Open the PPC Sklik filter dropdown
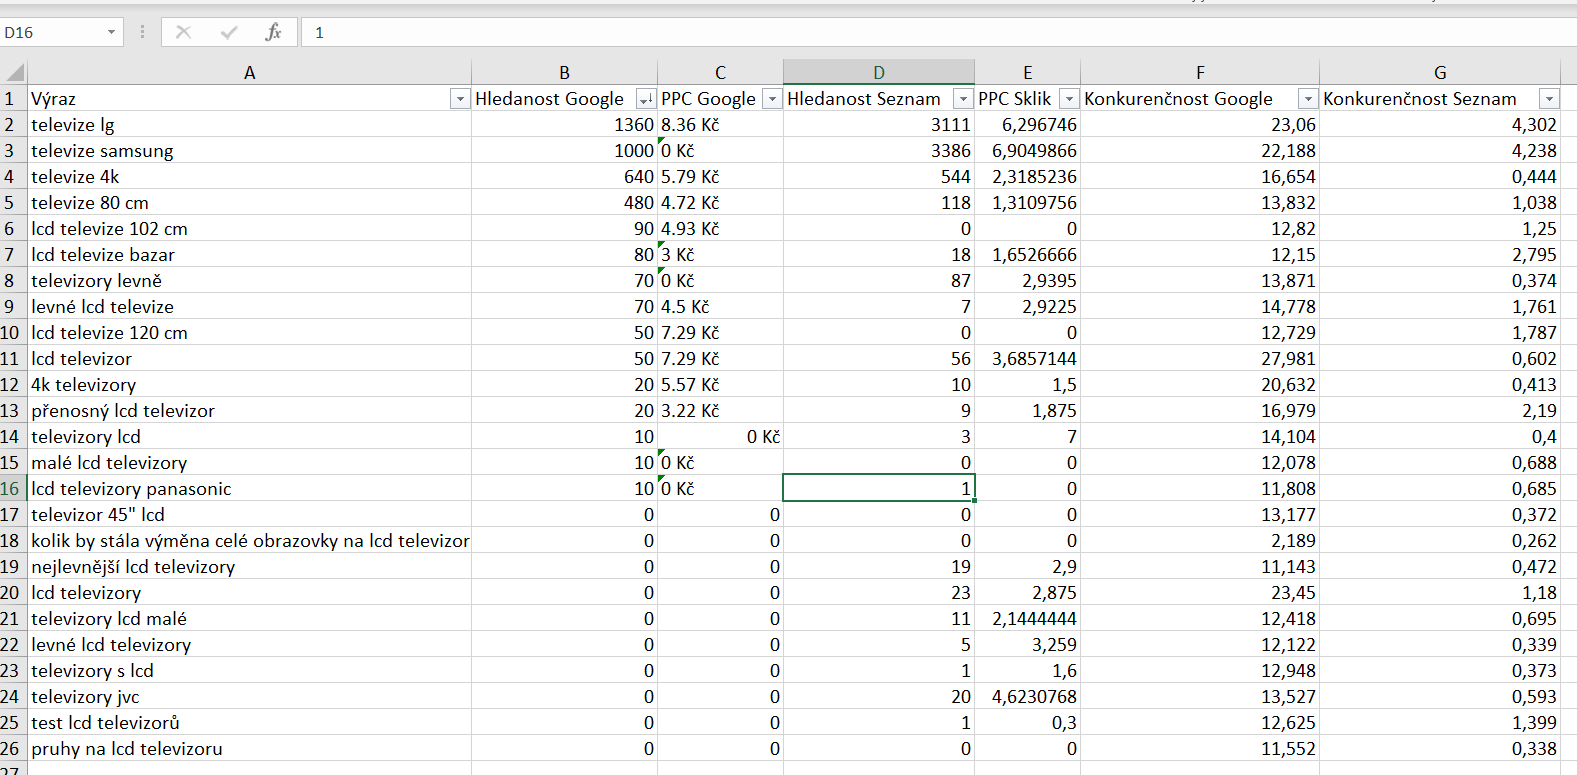This screenshot has width=1577, height=775. (1069, 99)
